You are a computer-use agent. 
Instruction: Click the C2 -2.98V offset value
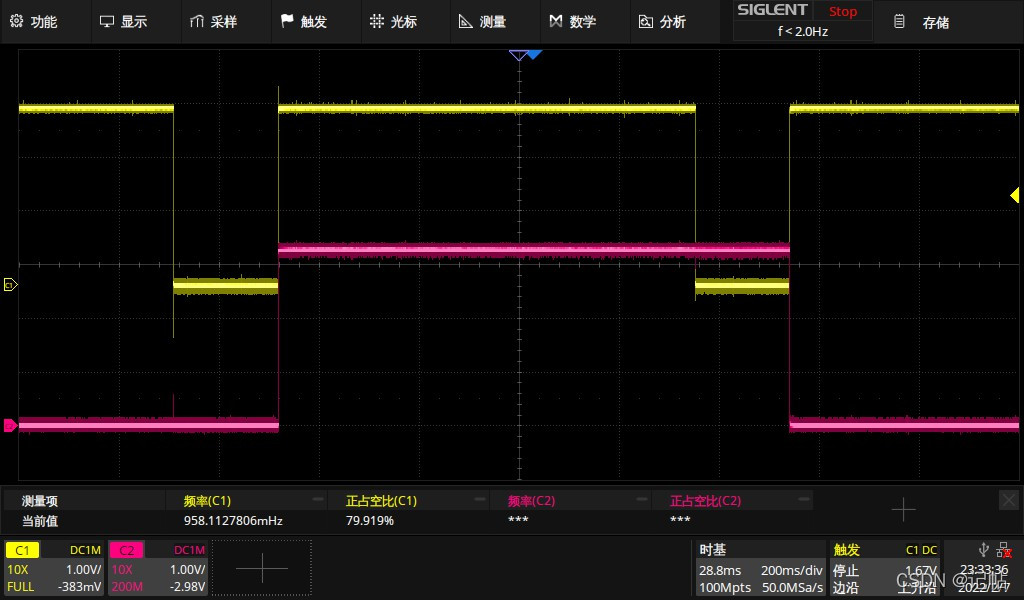(187, 586)
